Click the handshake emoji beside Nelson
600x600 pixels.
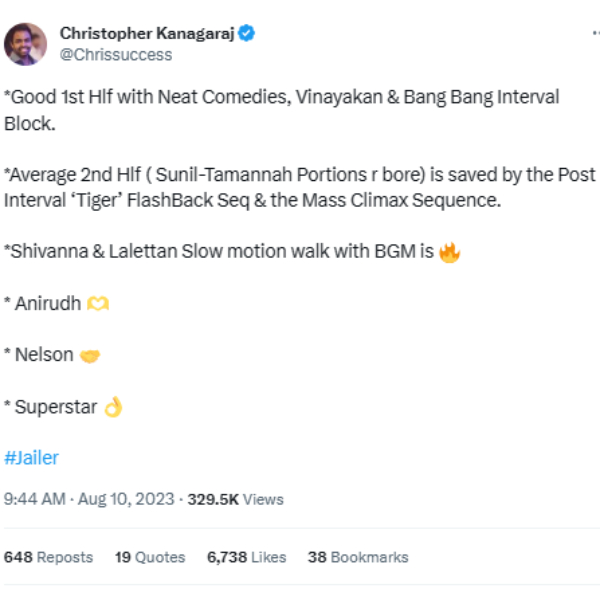pyautogui.click(x=89, y=355)
